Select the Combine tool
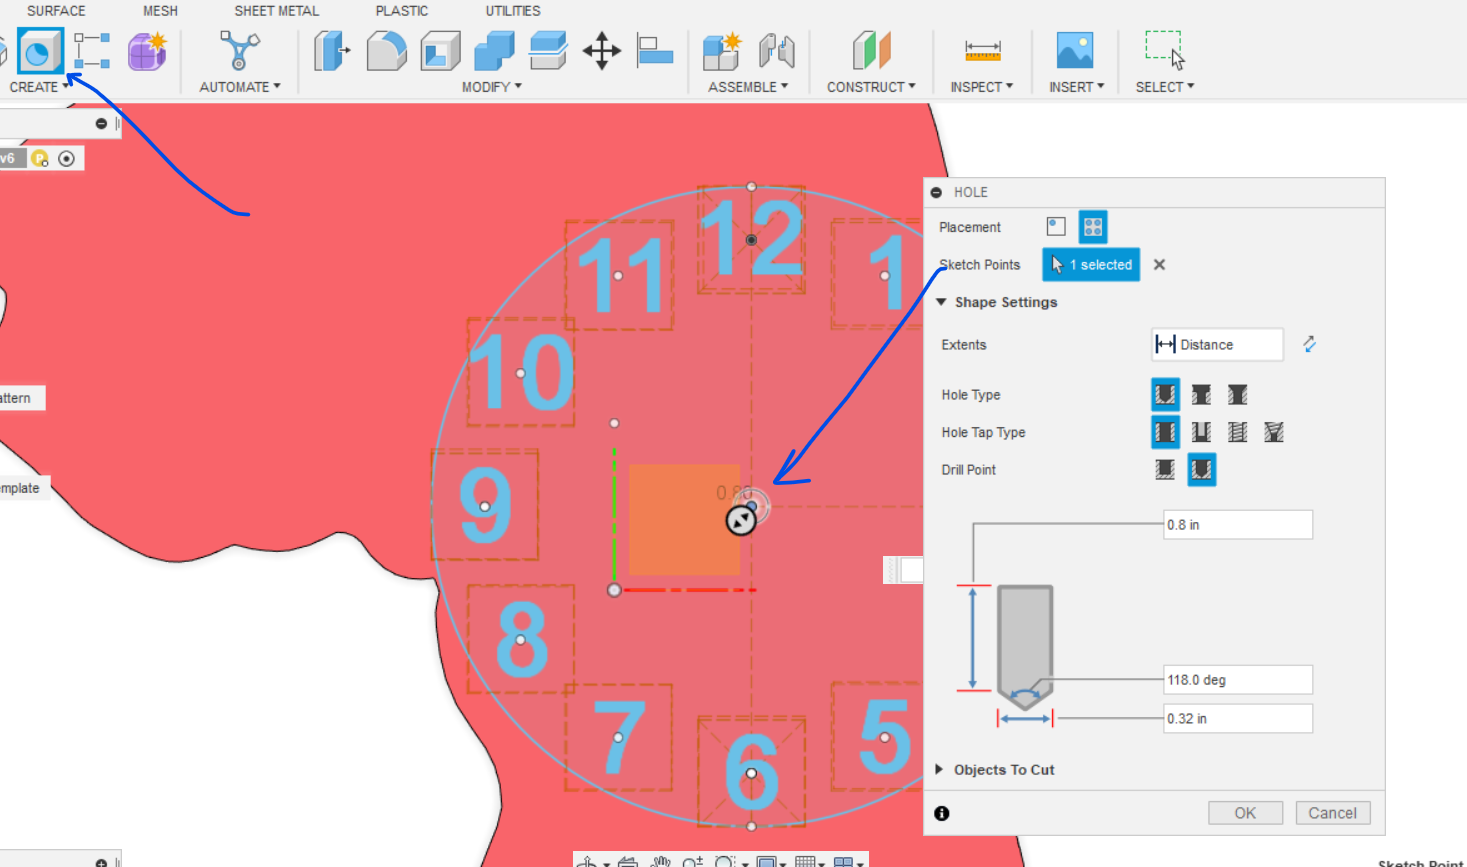This screenshot has width=1467, height=867. tap(494, 51)
